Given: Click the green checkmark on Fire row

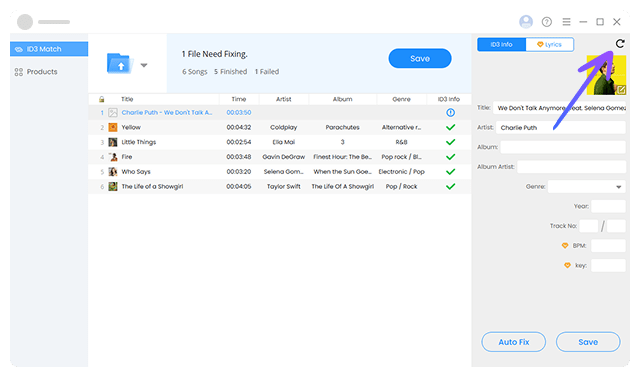Looking at the screenshot, I should click(450, 157).
